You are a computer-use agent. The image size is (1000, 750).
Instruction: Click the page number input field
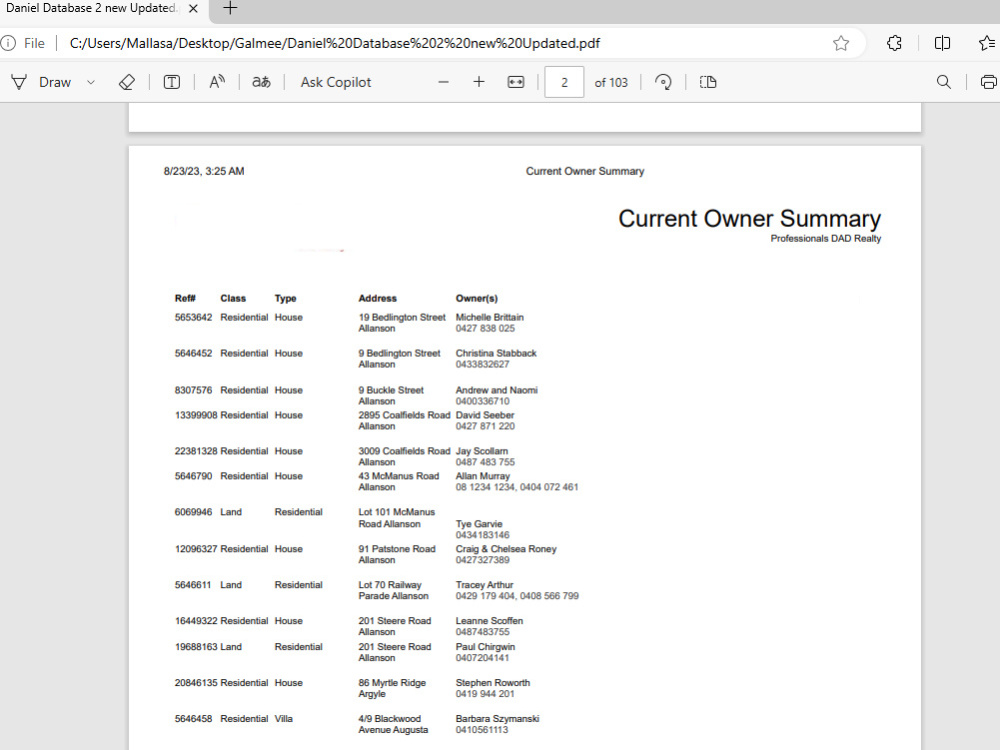pyautogui.click(x=564, y=82)
